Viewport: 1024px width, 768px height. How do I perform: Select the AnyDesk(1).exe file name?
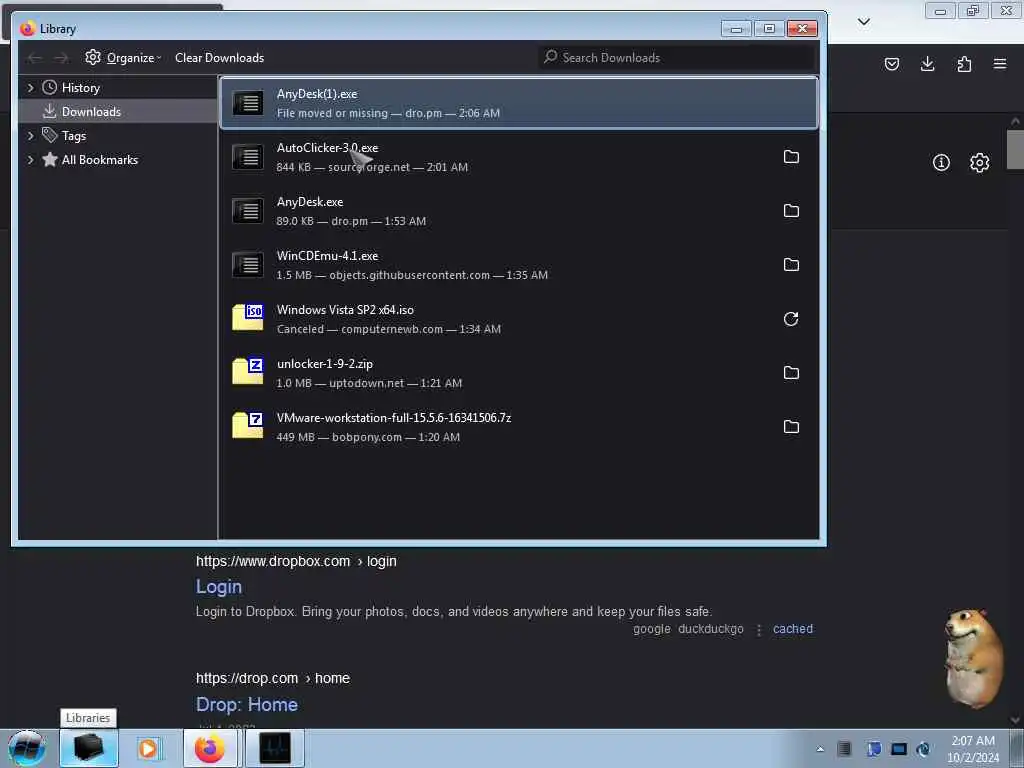point(317,94)
